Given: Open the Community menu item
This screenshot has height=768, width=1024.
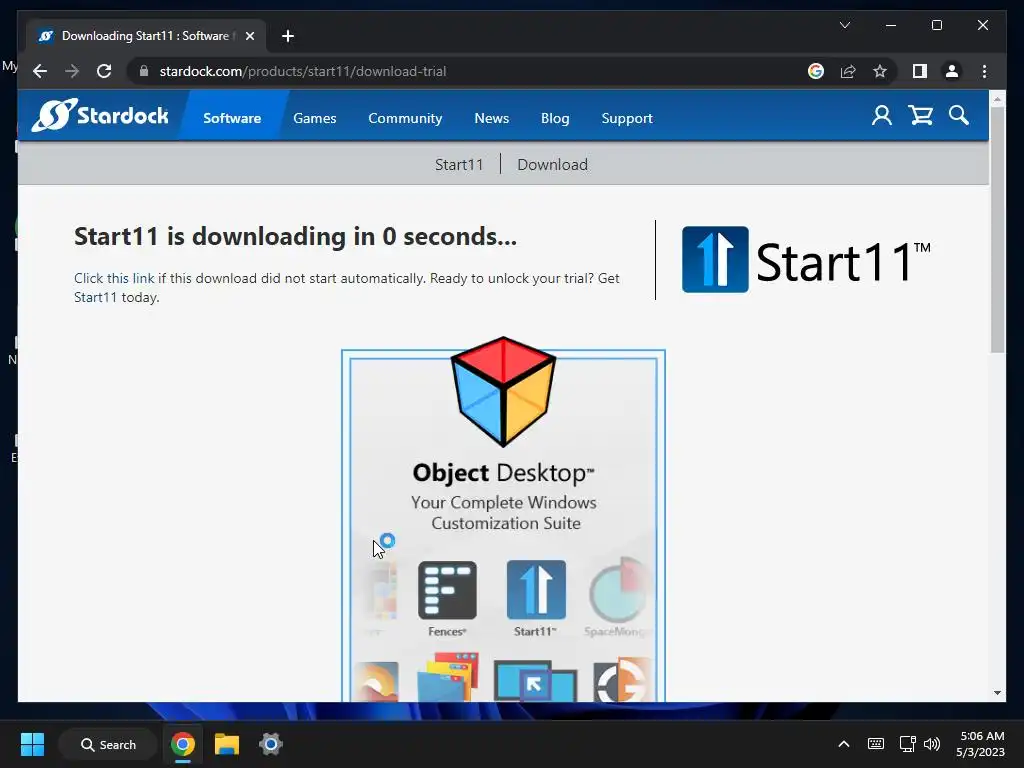Looking at the screenshot, I should click(x=405, y=118).
